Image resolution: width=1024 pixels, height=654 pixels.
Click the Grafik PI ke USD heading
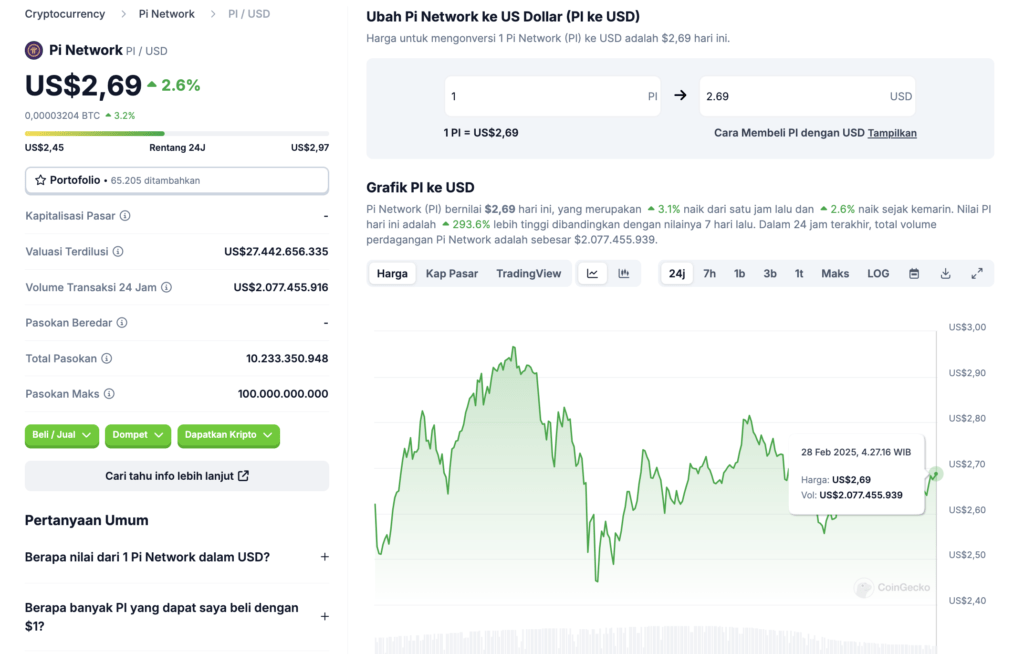tap(420, 188)
